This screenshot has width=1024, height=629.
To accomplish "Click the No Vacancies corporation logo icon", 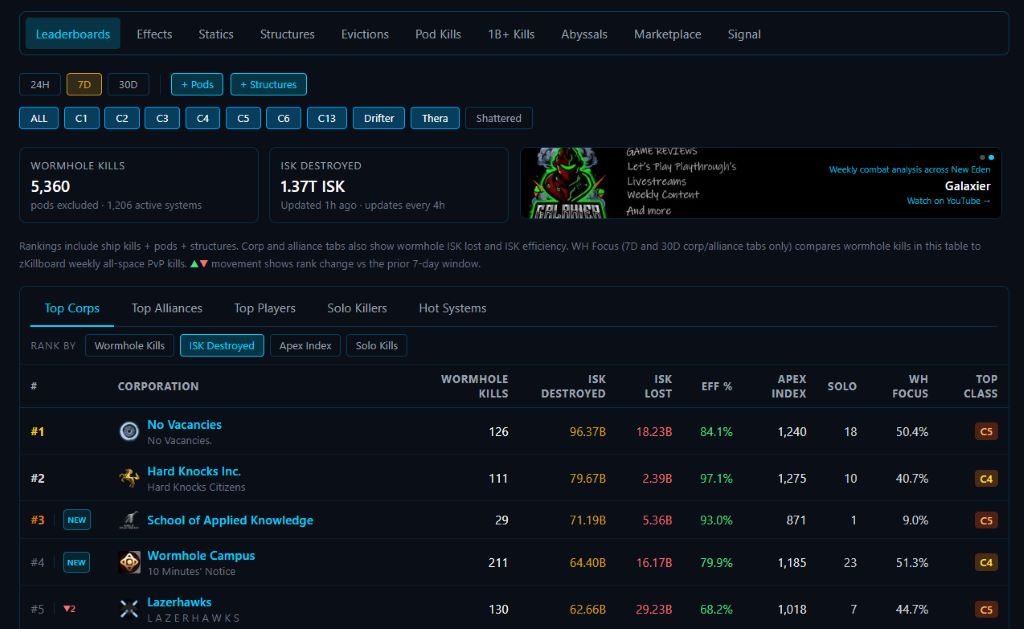I will [129, 431].
